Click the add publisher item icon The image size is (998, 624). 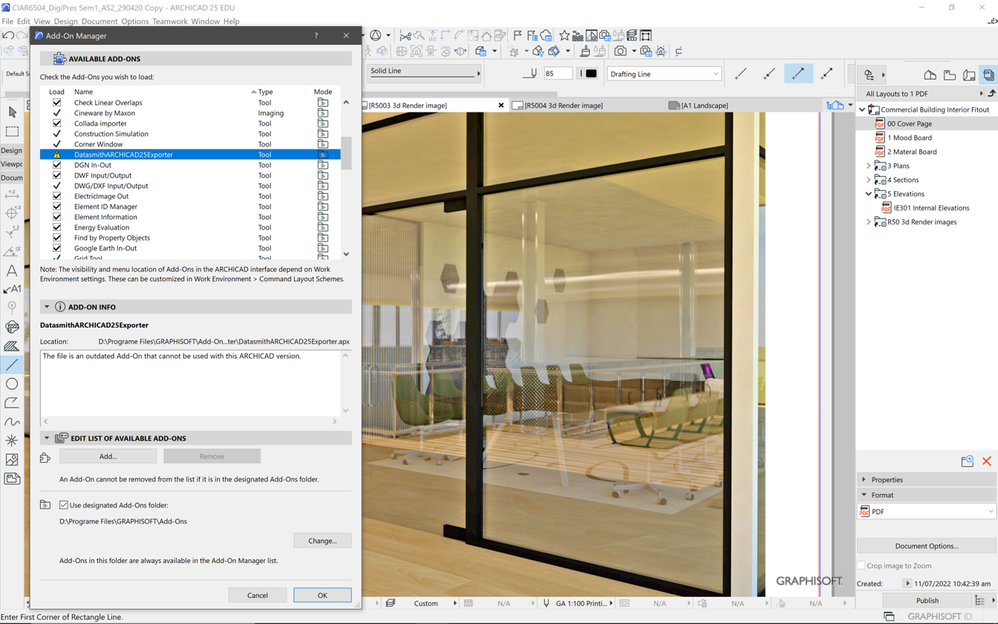[x=967, y=461]
